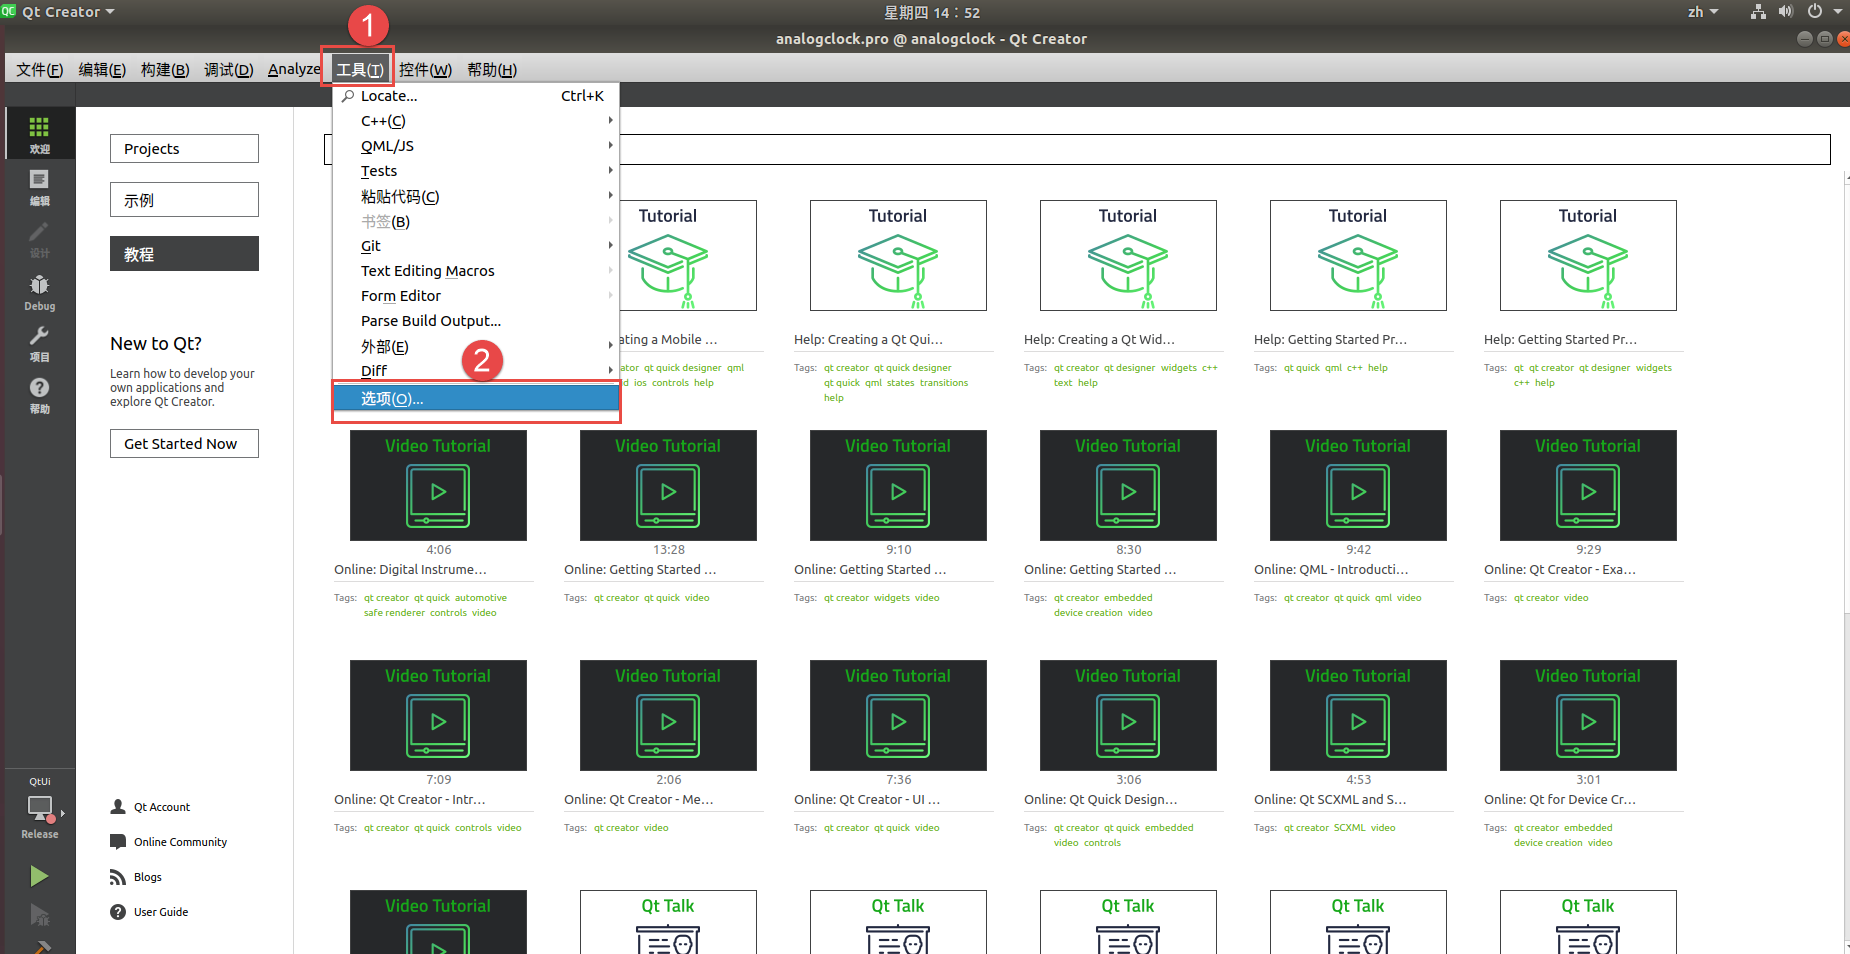Screen dimensions: 1850x954
Task: Open the Welcome (欢迎) mode icon
Action: pyautogui.click(x=39, y=133)
